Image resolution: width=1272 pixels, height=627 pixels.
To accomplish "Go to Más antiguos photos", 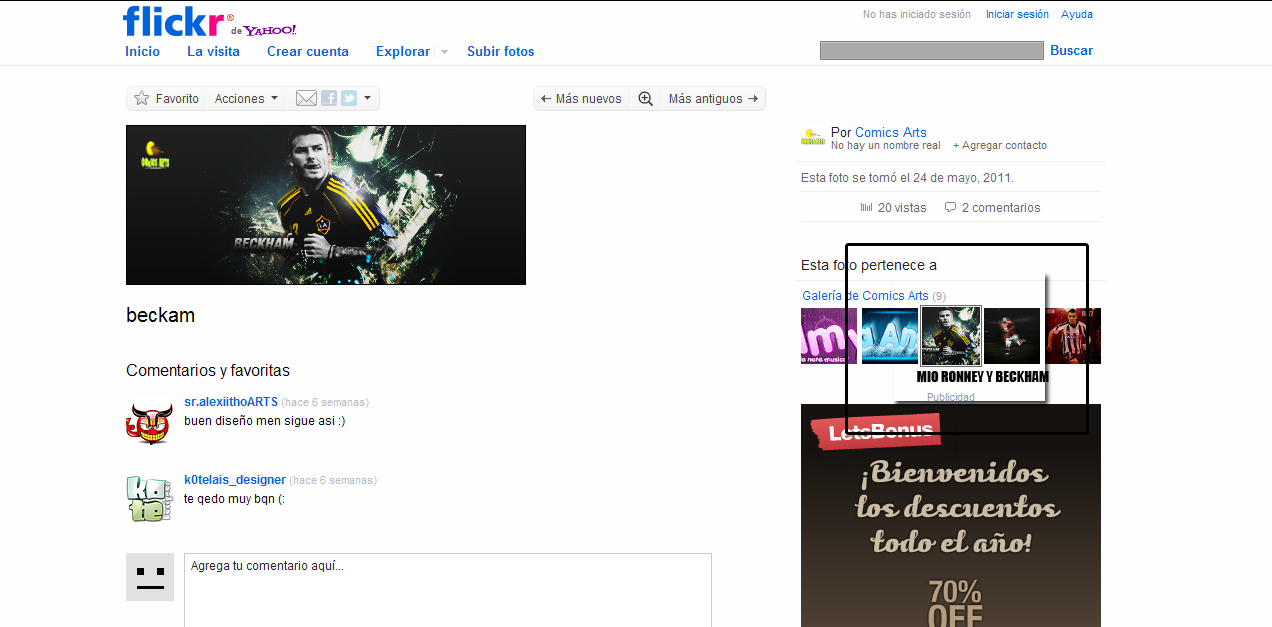I will point(714,98).
